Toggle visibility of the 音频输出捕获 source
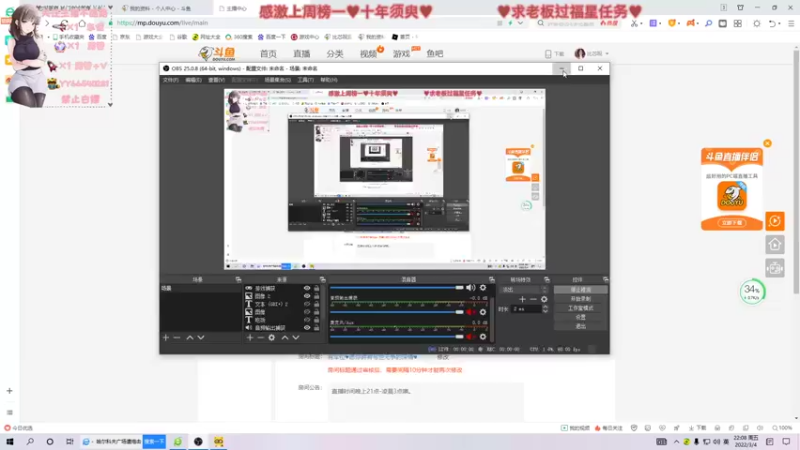The image size is (800, 450). [307, 328]
